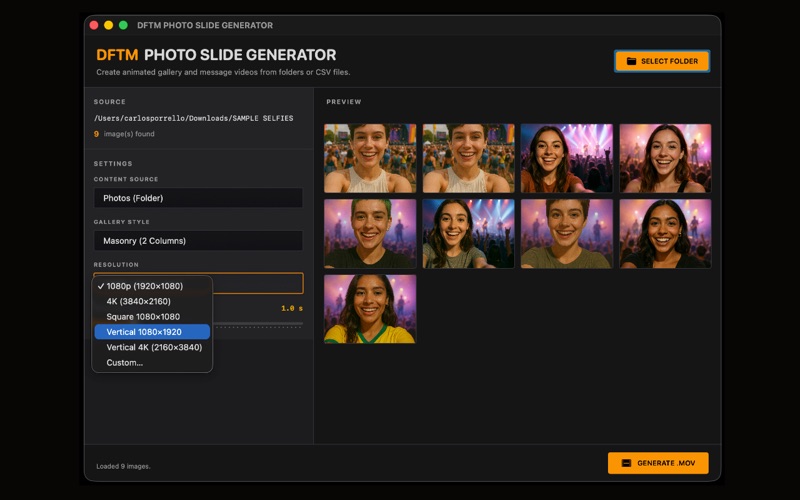The height and width of the screenshot is (500, 800).
Task: Click the slider track beside the 1.0 s value
Action: [x=258, y=323]
